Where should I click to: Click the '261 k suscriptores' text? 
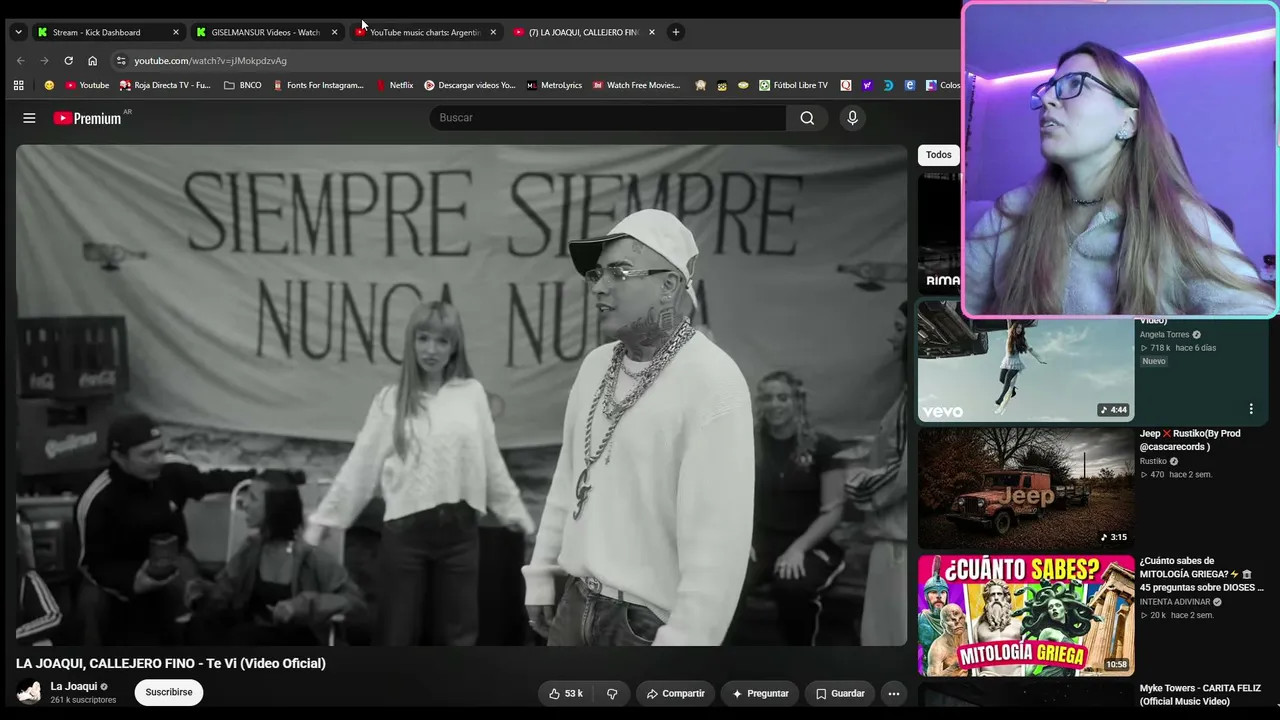pos(83,700)
